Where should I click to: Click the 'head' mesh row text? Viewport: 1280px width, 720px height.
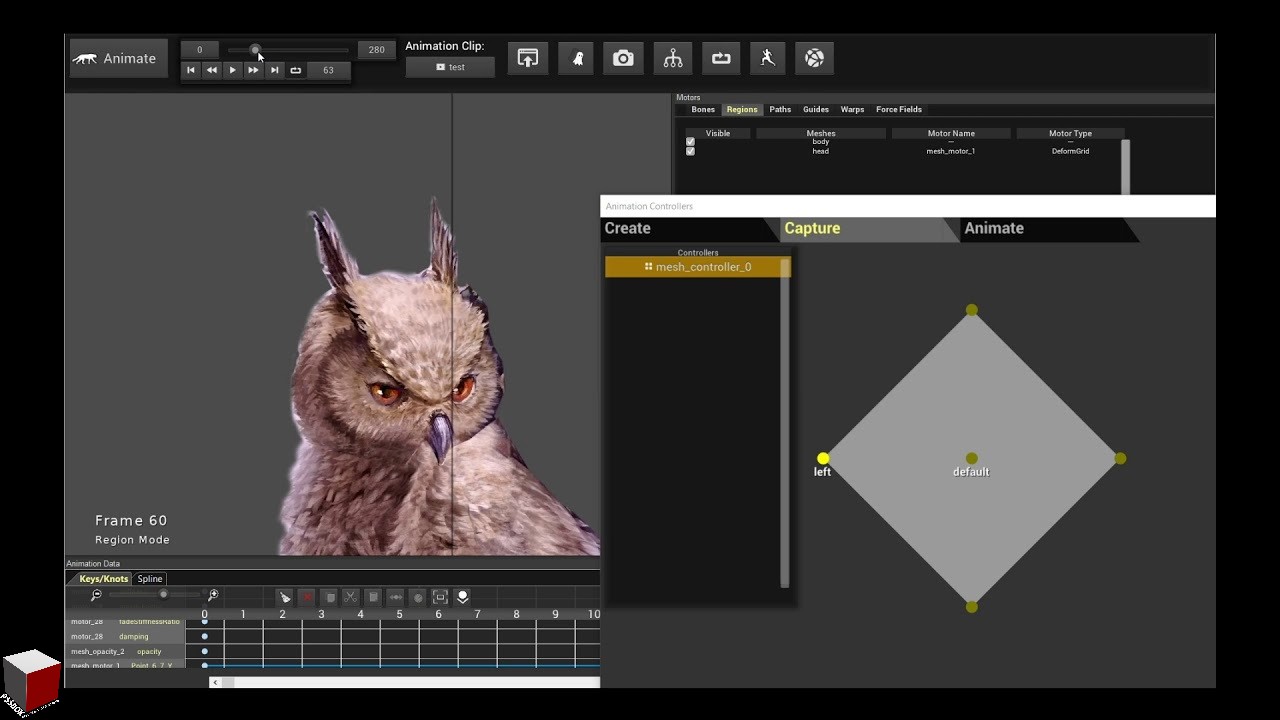click(x=821, y=151)
